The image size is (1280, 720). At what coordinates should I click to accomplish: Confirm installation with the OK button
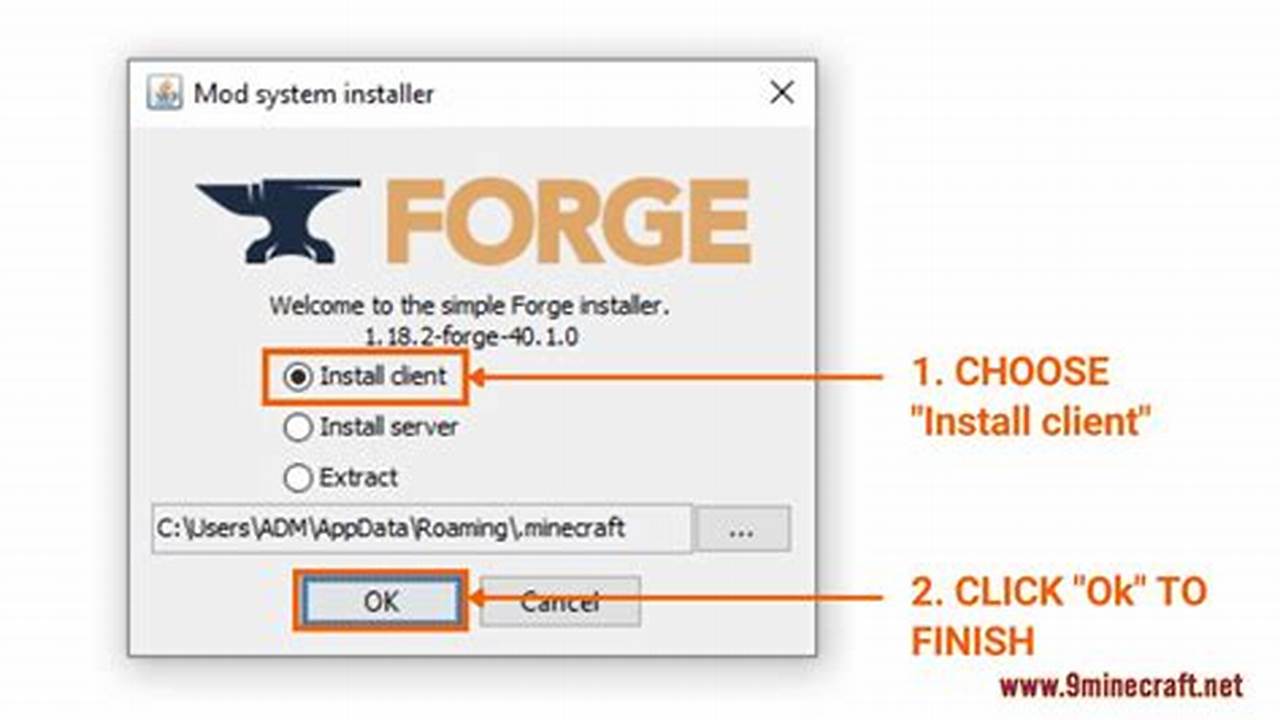coord(381,601)
